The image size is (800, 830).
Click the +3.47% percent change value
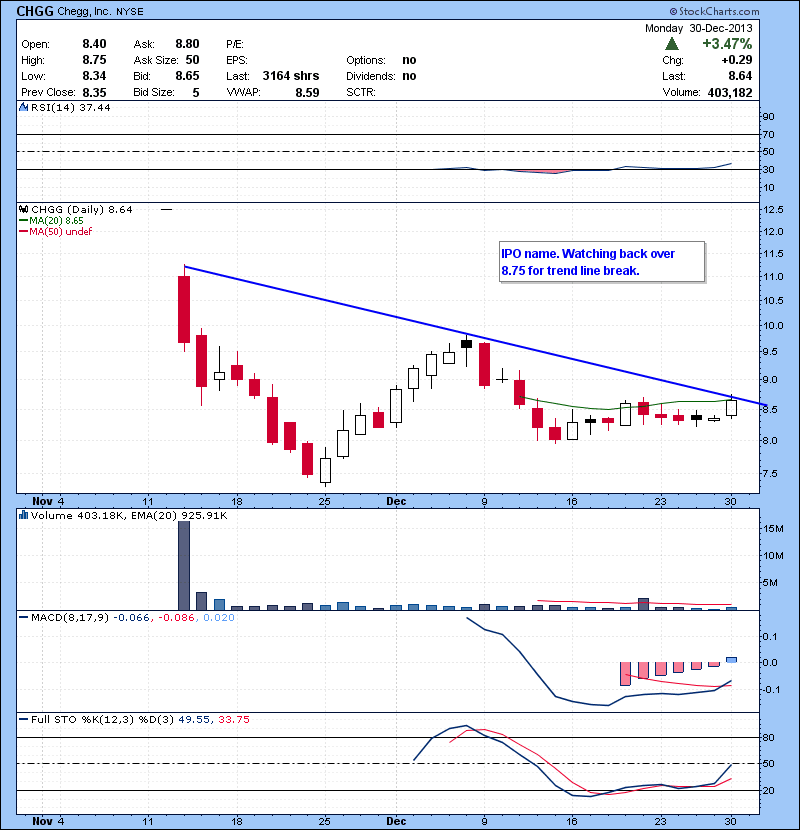pos(727,43)
